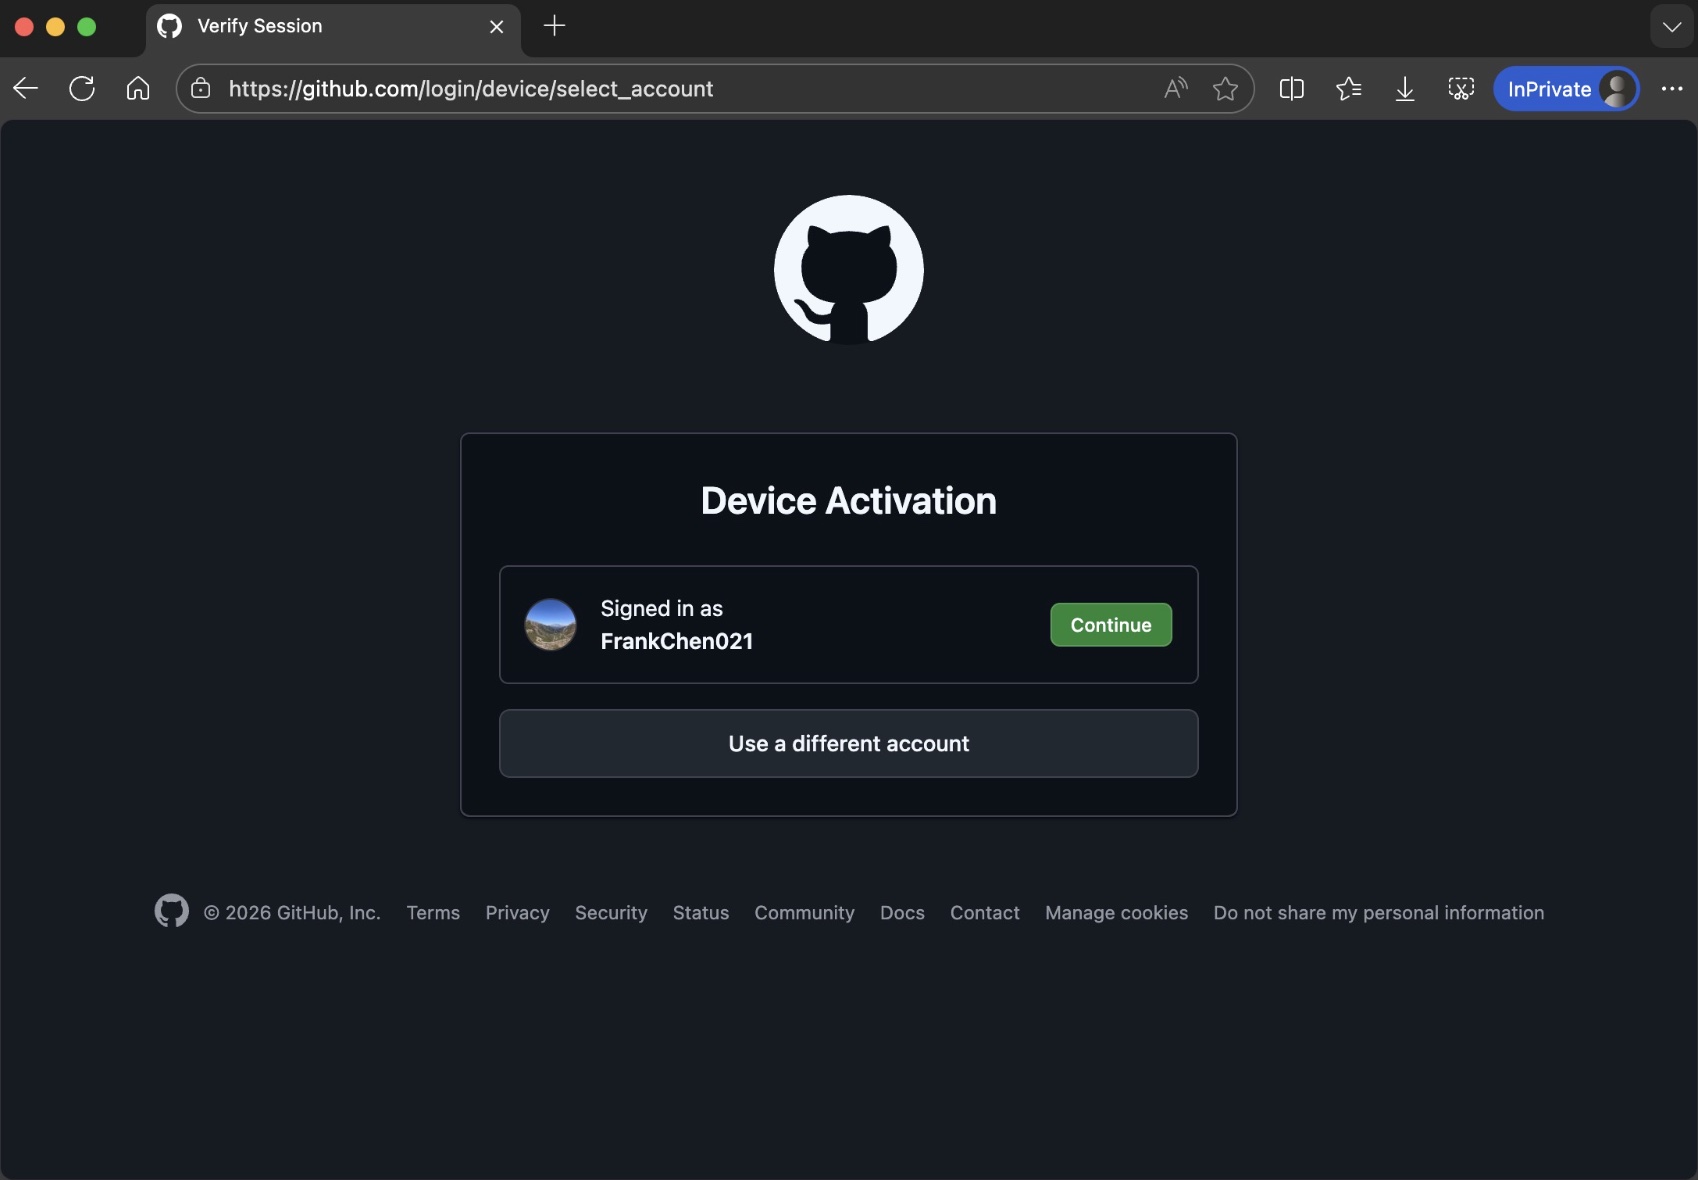Open a new tab with the plus
Viewport: 1698px width, 1180px height.
coord(554,26)
